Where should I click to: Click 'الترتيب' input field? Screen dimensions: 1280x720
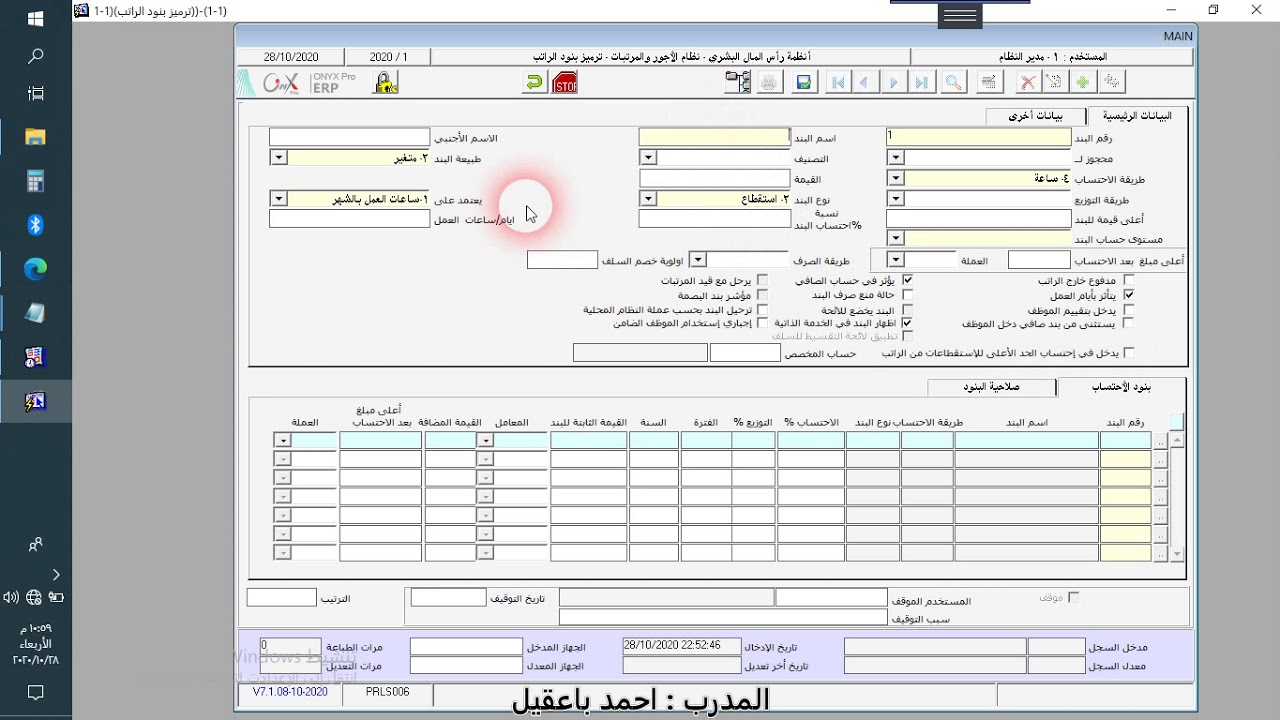281,597
